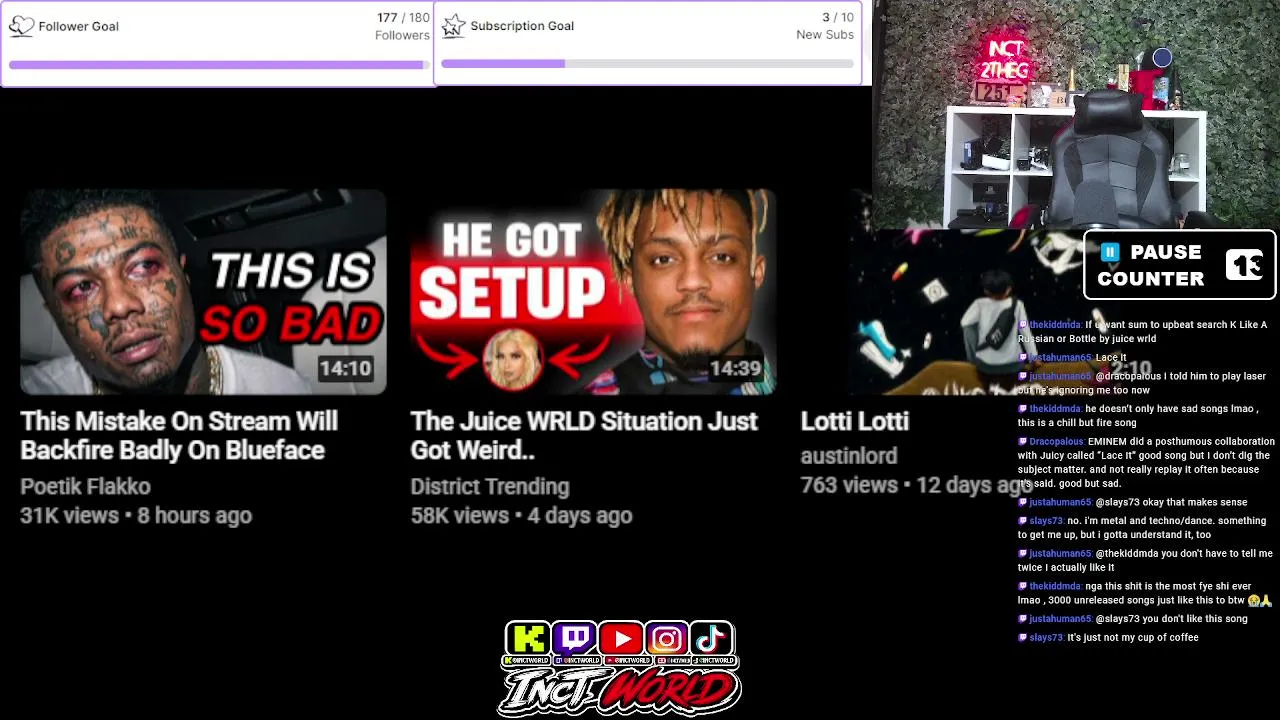This screenshot has width=1280, height=720.
Task: Click the Subscription Goal progress bar
Action: pos(647,64)
